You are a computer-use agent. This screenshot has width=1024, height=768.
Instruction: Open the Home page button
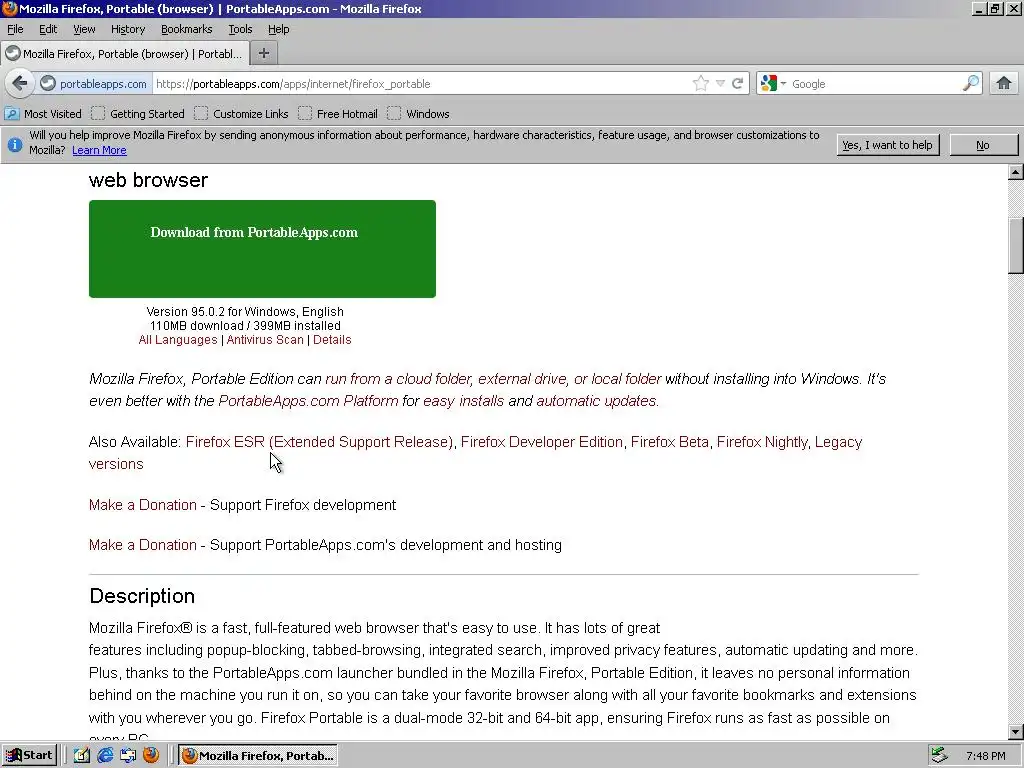(1004, 84)
